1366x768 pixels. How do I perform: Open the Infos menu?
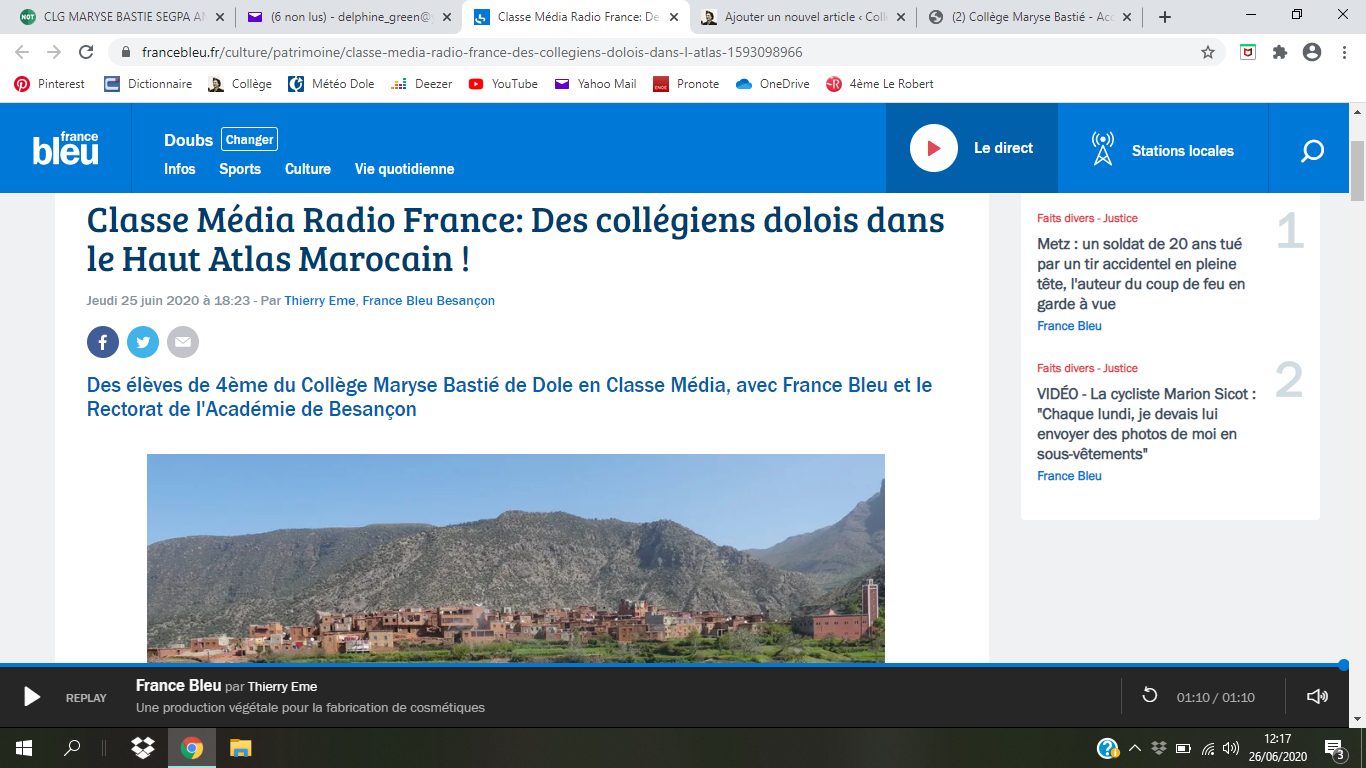pyautogui.click(x=180, y=169)
